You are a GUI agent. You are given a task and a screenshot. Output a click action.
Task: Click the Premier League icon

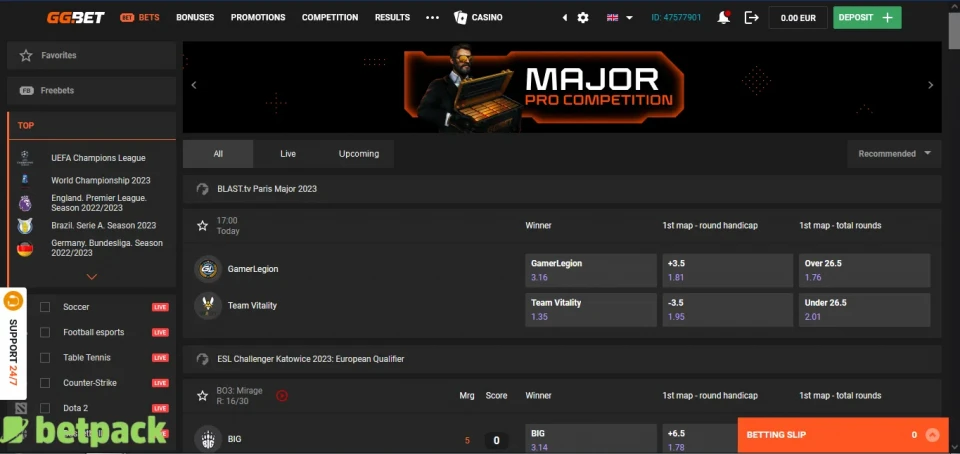click(x=25, y=203)
